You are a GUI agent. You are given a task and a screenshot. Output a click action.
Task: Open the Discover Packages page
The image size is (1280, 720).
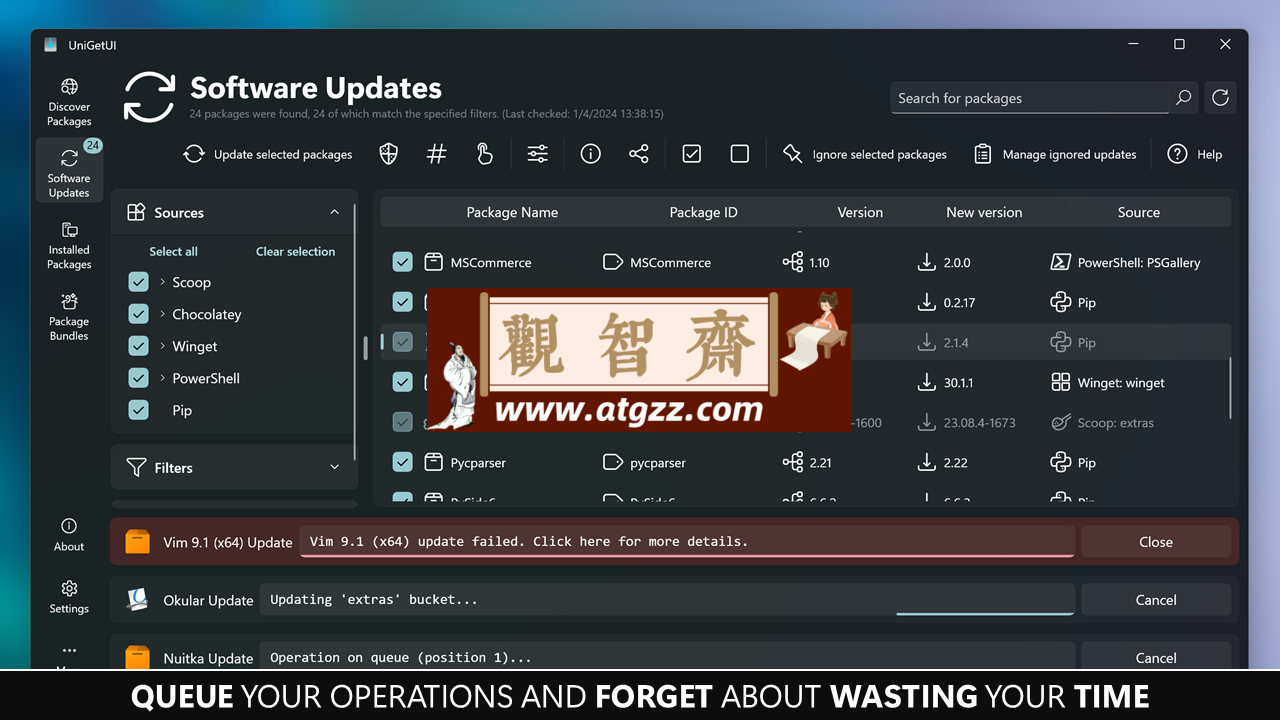pyautogui.click(x=69, y=102)
